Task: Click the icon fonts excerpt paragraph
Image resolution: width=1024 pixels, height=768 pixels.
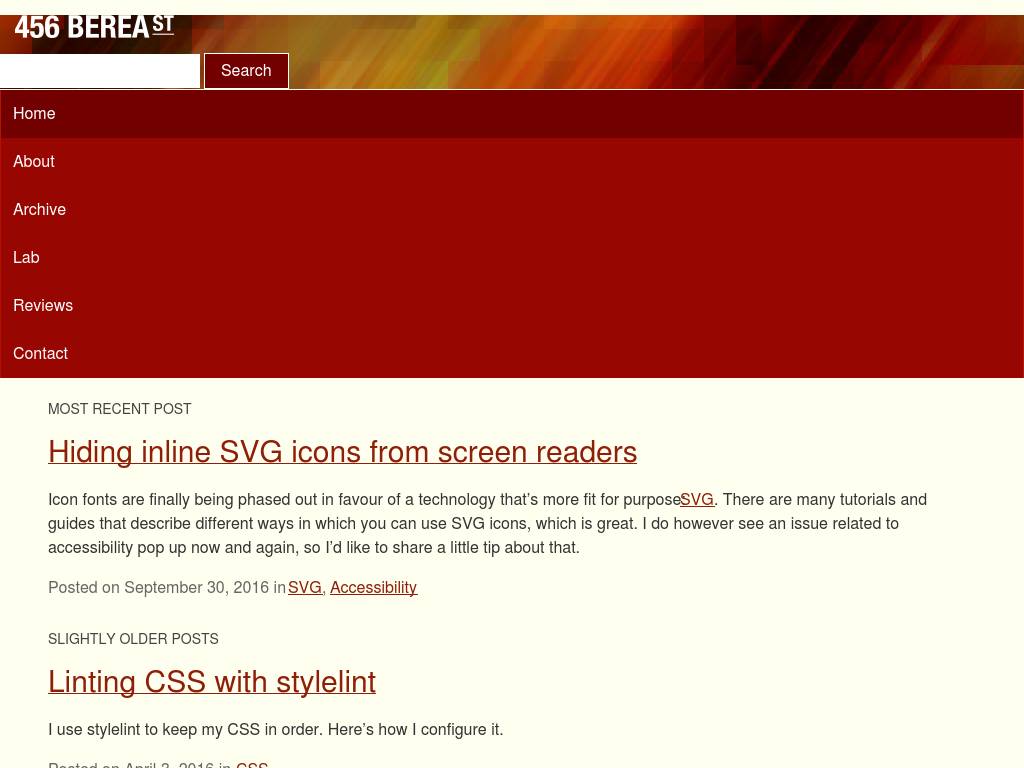Action: tap(400, 524)
